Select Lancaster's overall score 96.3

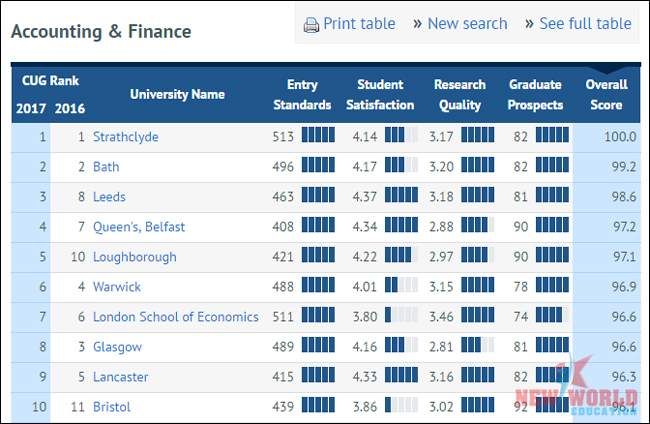point(624,377)
